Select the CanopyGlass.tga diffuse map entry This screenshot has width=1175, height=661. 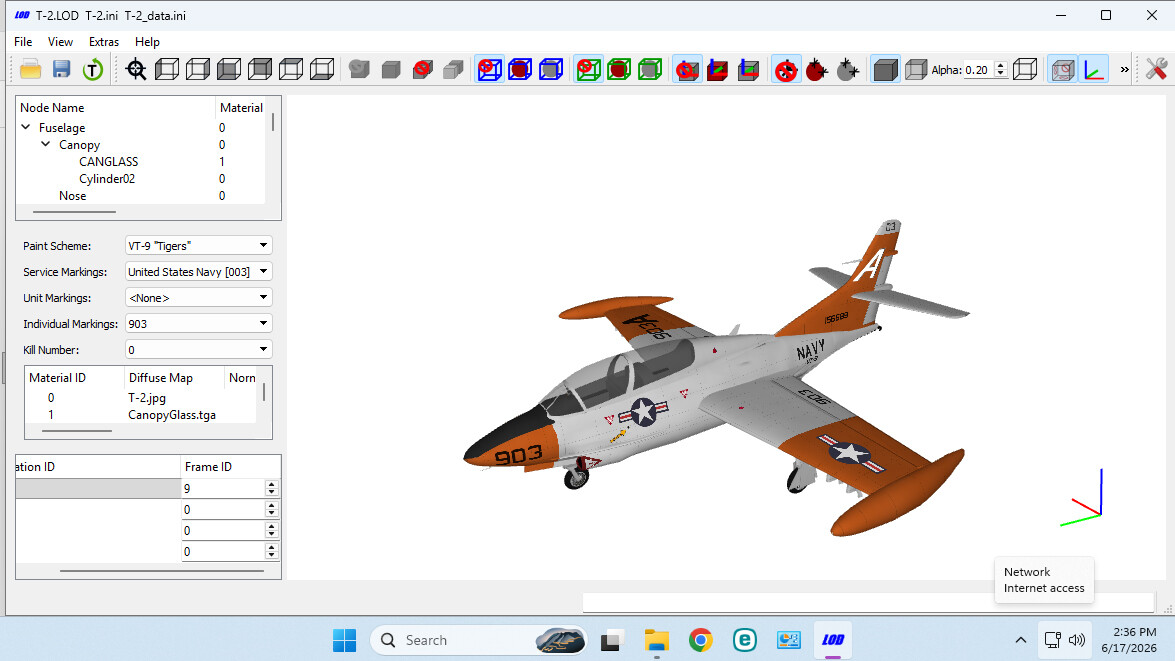click(172, 414)
